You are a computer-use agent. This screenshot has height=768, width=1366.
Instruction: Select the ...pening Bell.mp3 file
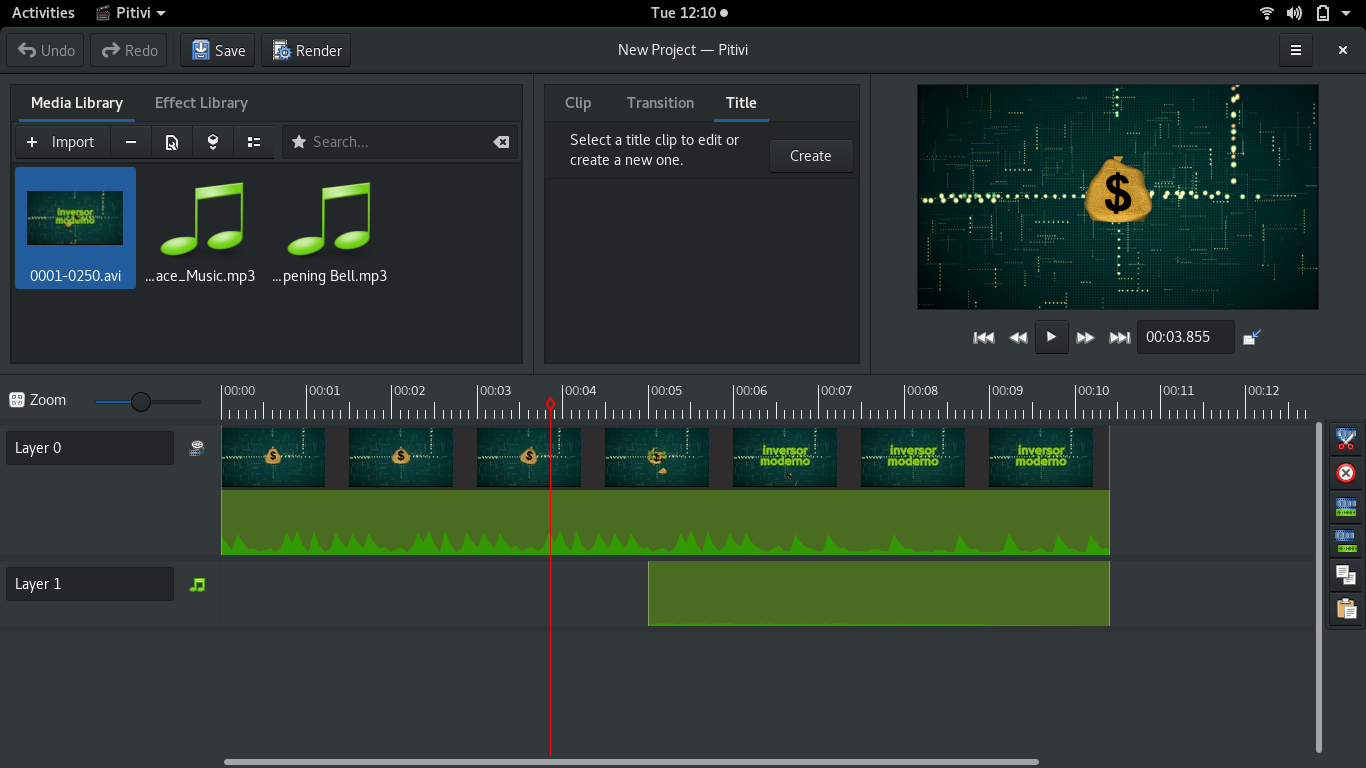[x=329, y=230]
